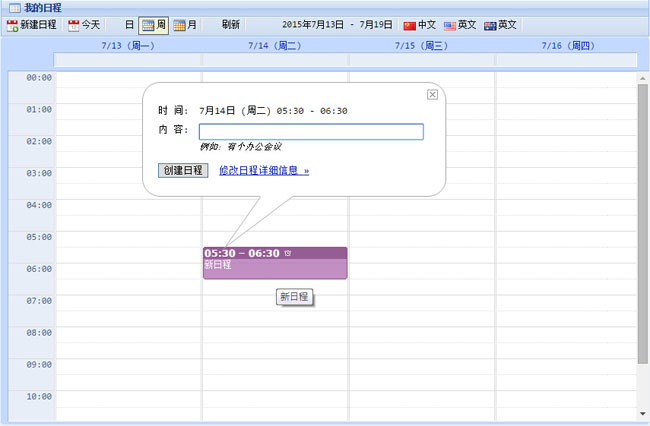Click the 7/16 (周四) 08:00 time slot
Screen dimensions: 650x426
click(x=565, y=340)
